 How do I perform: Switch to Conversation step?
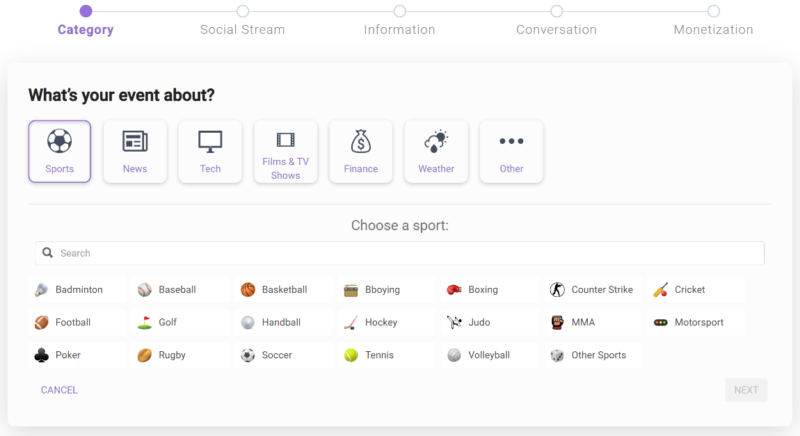pyautogui.click(x=557, y=20)
